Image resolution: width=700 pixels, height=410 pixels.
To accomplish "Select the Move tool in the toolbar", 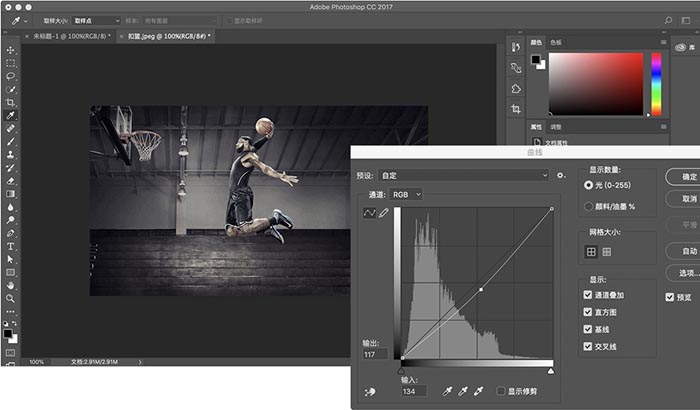I will pos(11,49).
